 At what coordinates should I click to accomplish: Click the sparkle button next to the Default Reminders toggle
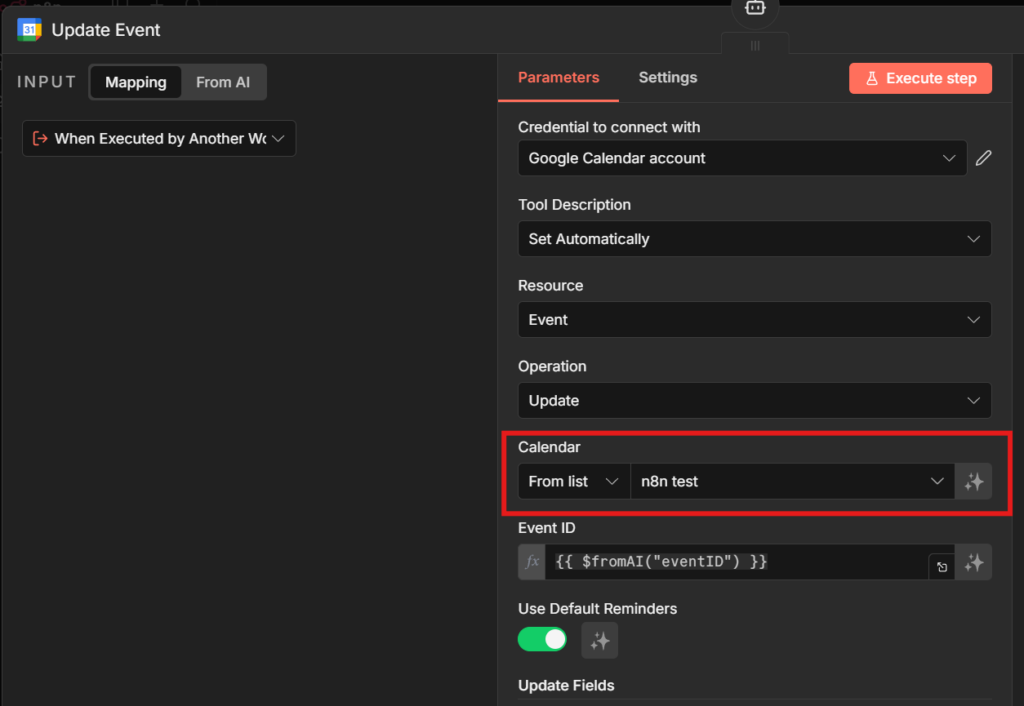coord(600,640)
